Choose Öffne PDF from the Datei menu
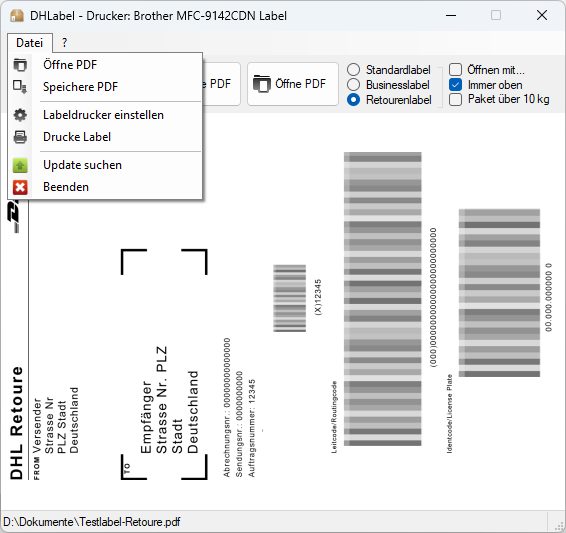566x533 pixels. pos(105,65)
